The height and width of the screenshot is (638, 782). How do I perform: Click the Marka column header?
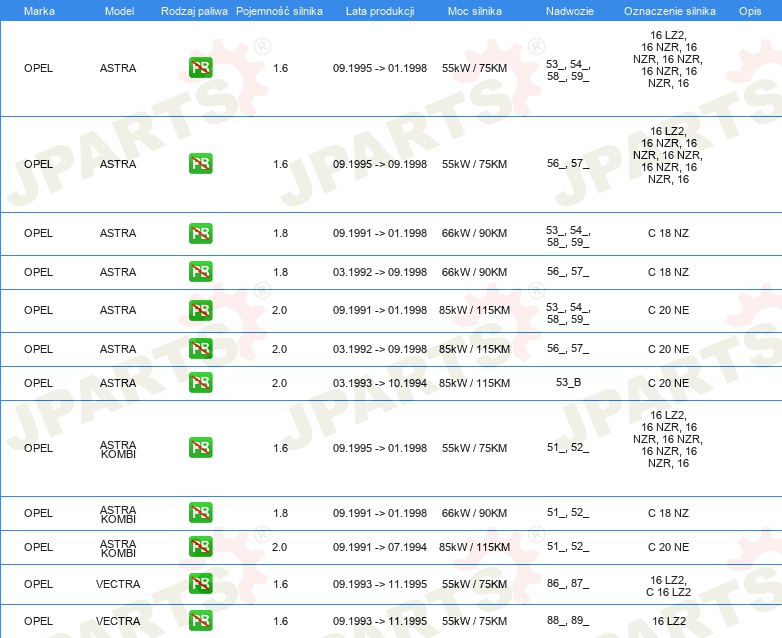(x=39, y=11)
